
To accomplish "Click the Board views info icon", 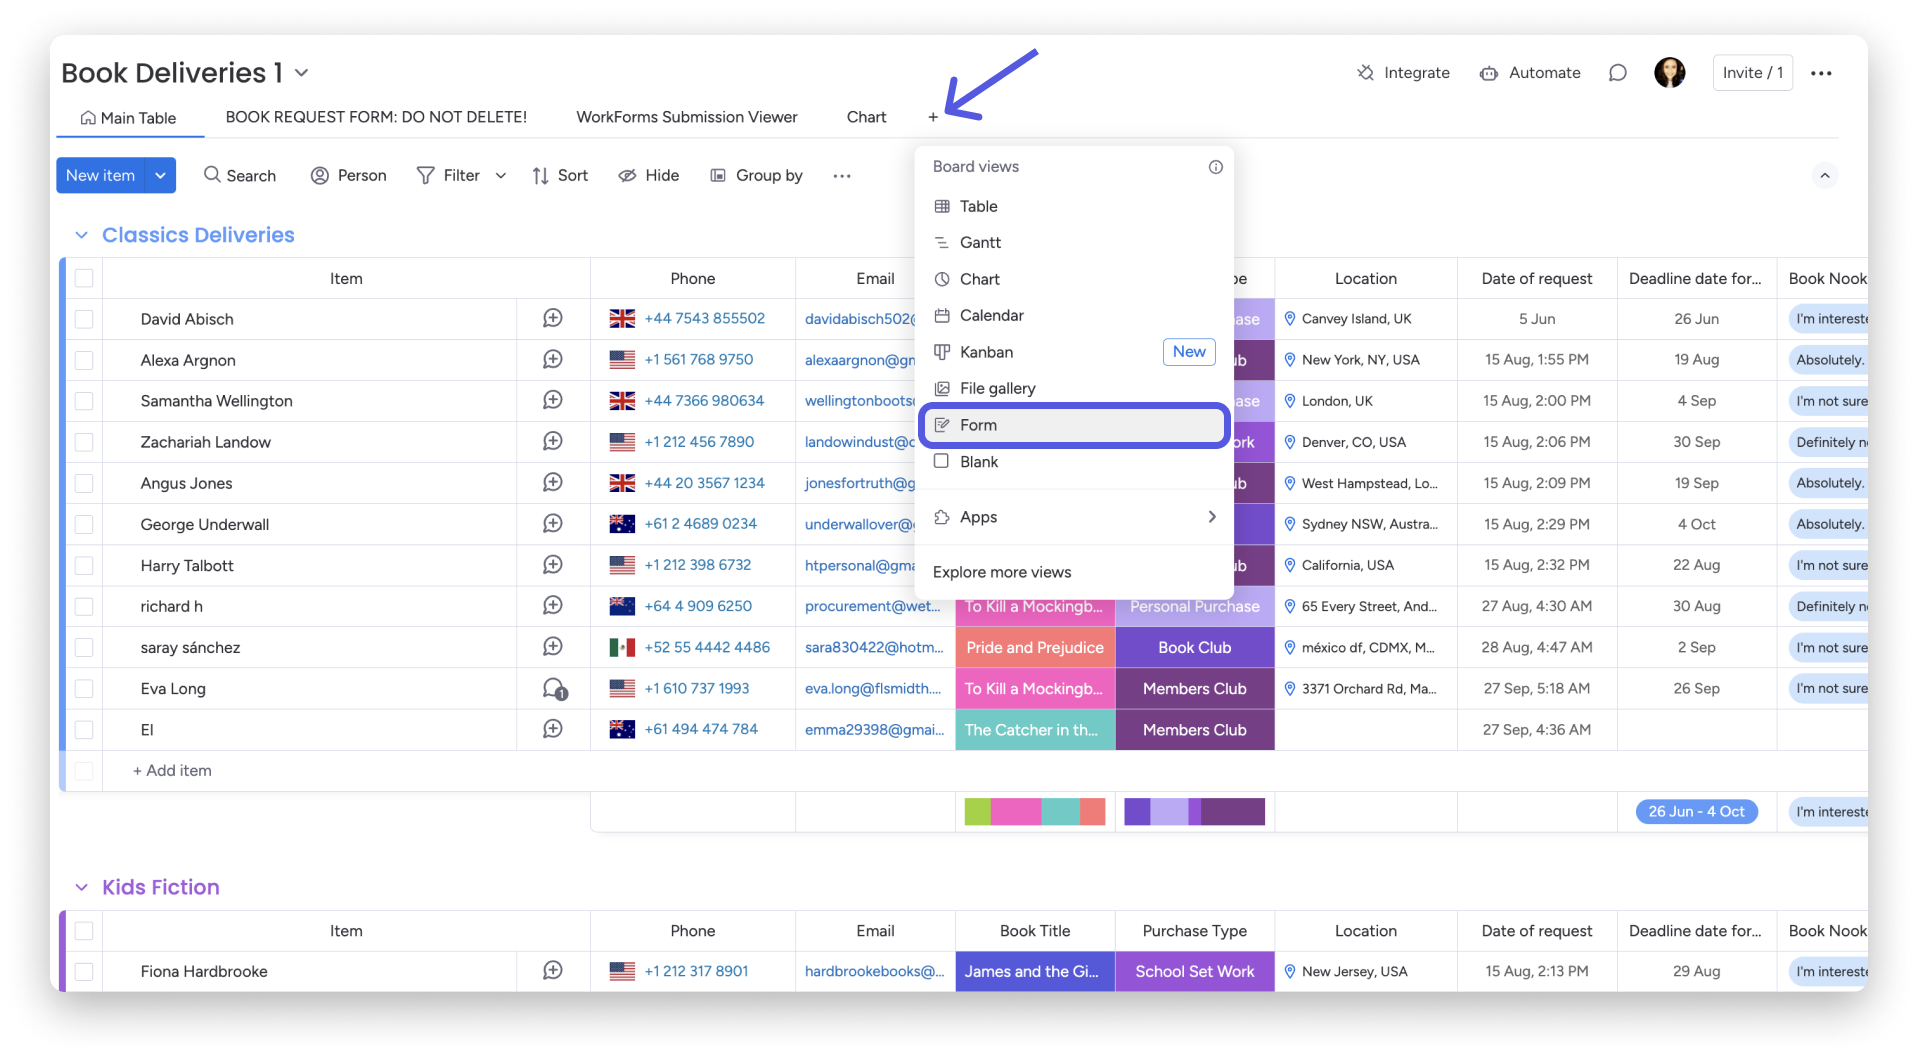I will click(1215, 167).
